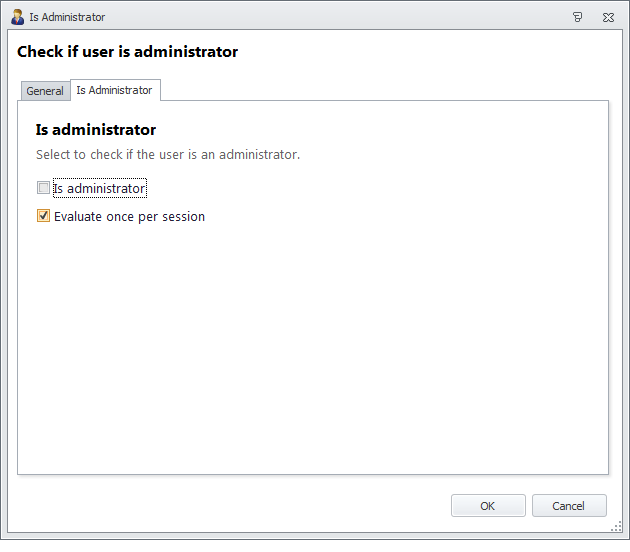The height and width of the screenshot is (552, 630).
Task: Tick the Is administrator checkbox box
Action: (43, 188)
